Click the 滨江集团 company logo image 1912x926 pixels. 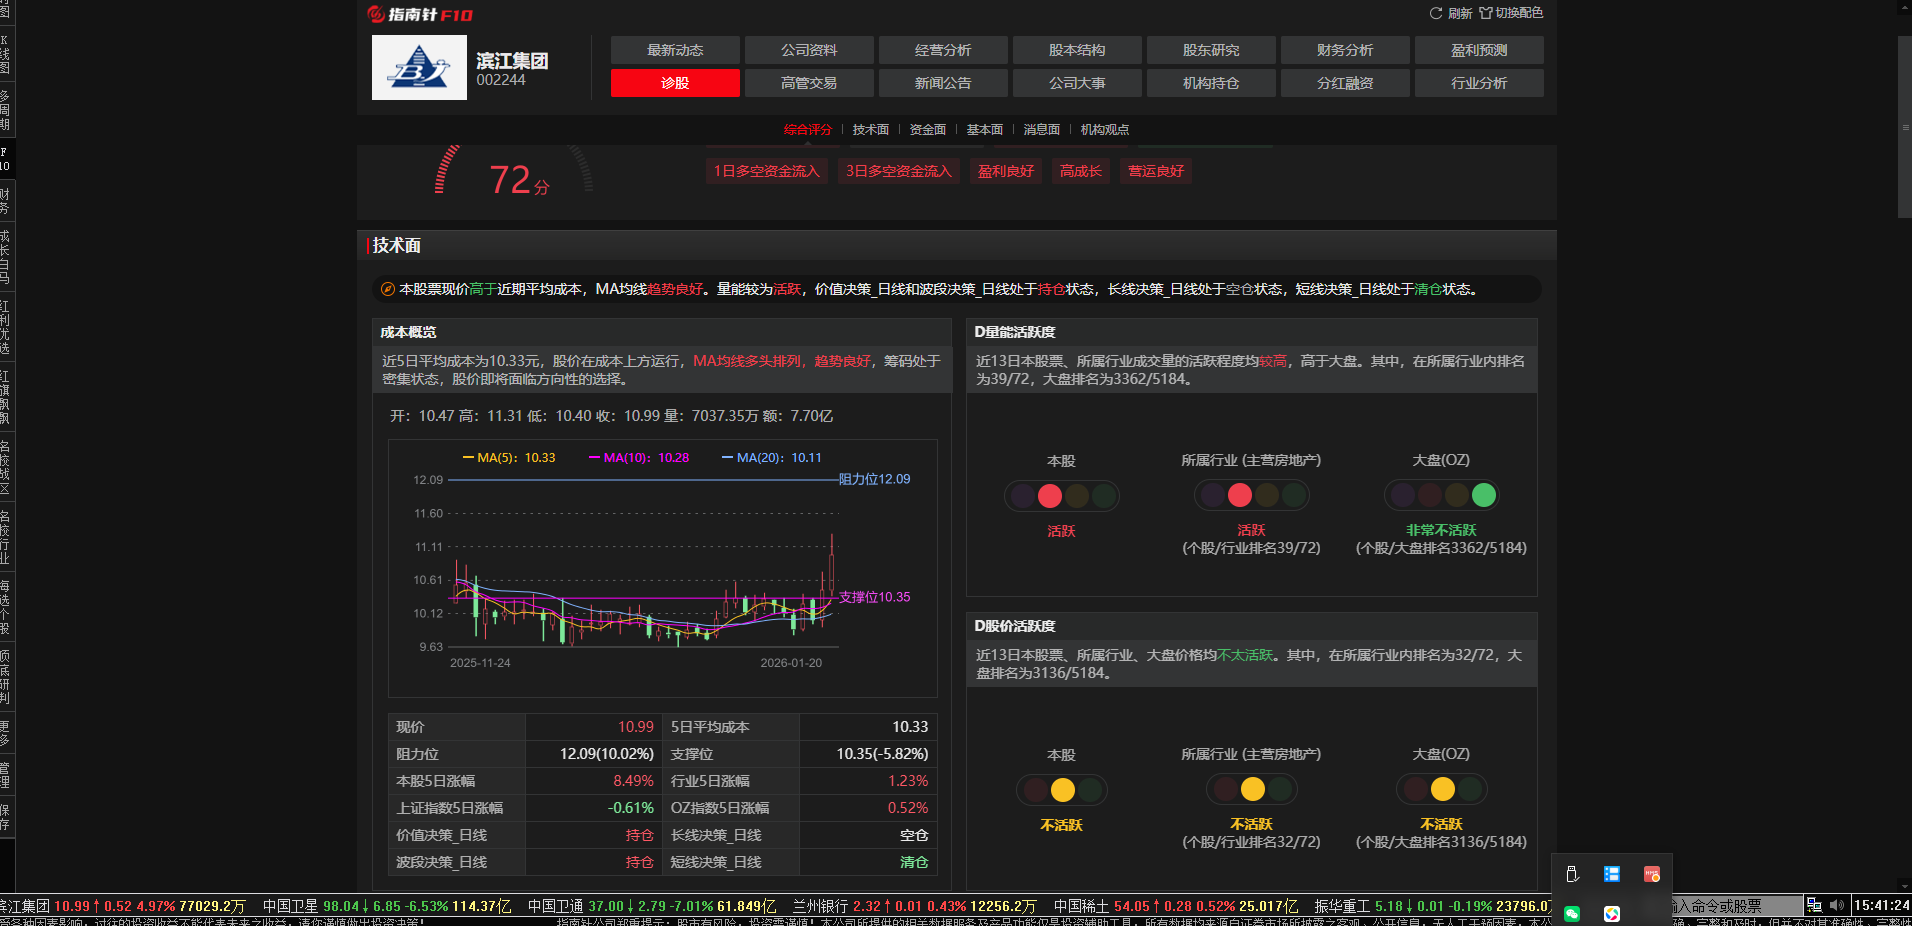coord(419,67)
